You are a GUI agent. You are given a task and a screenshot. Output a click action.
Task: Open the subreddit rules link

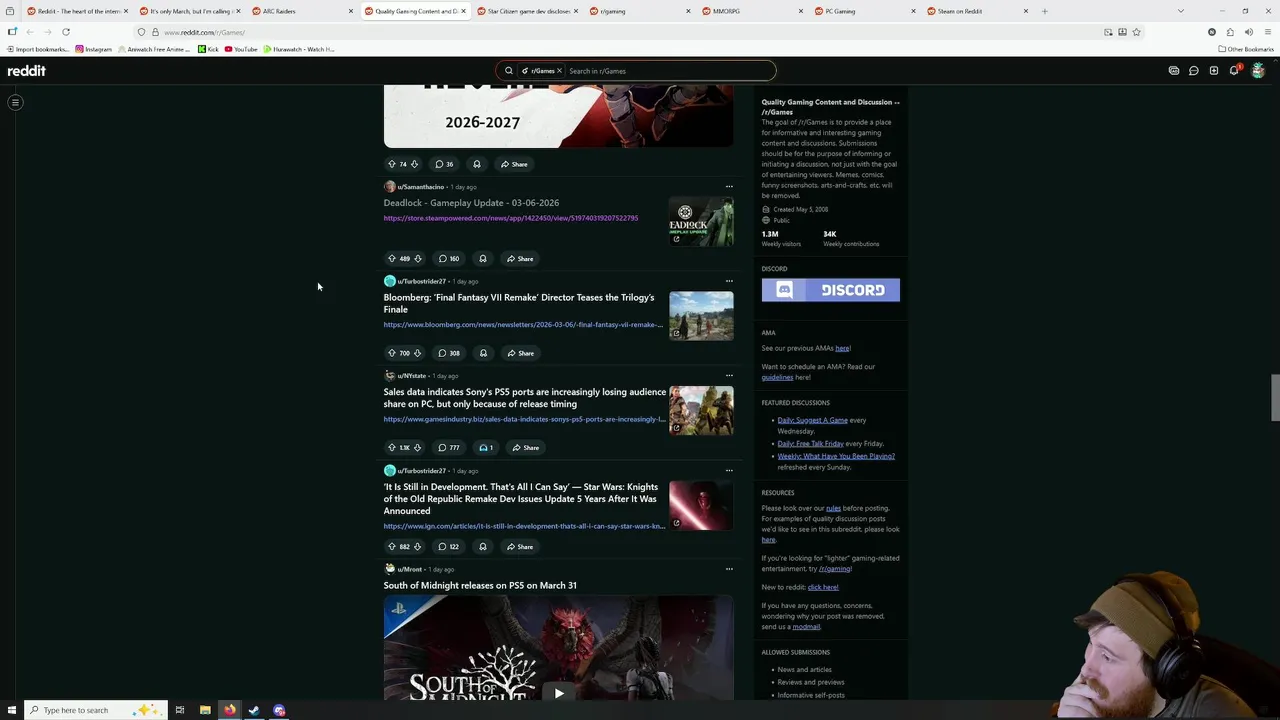coord(833,508)
